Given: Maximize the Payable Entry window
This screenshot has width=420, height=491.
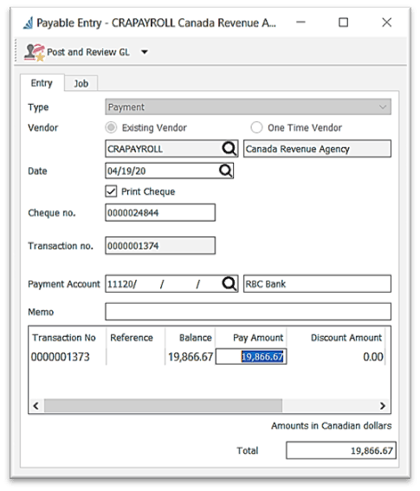Looking at the screenshot, I should (343, 22).
